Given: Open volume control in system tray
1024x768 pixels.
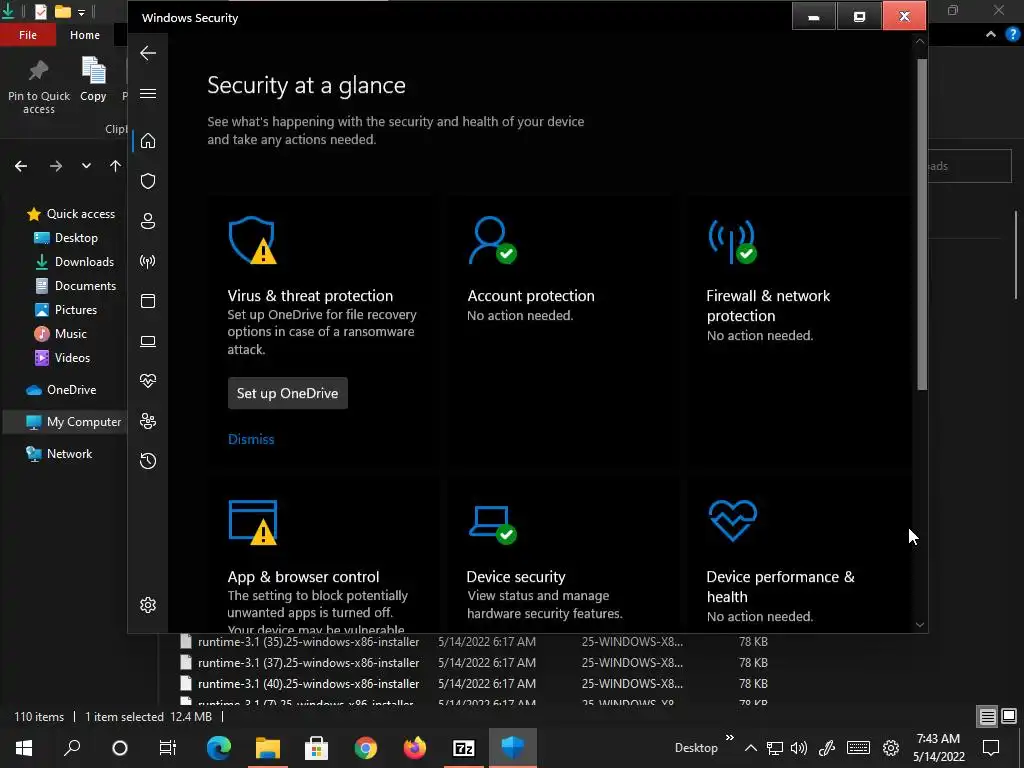Looking at the screenshot, I should [799, 748].
